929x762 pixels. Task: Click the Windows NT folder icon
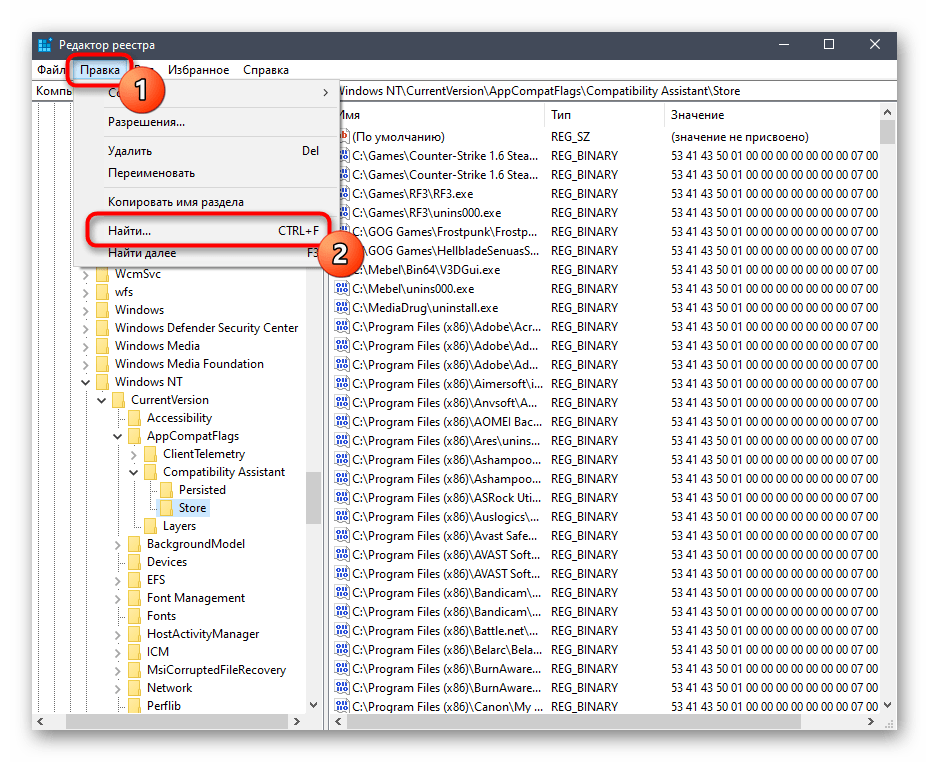tap(103, 382)
